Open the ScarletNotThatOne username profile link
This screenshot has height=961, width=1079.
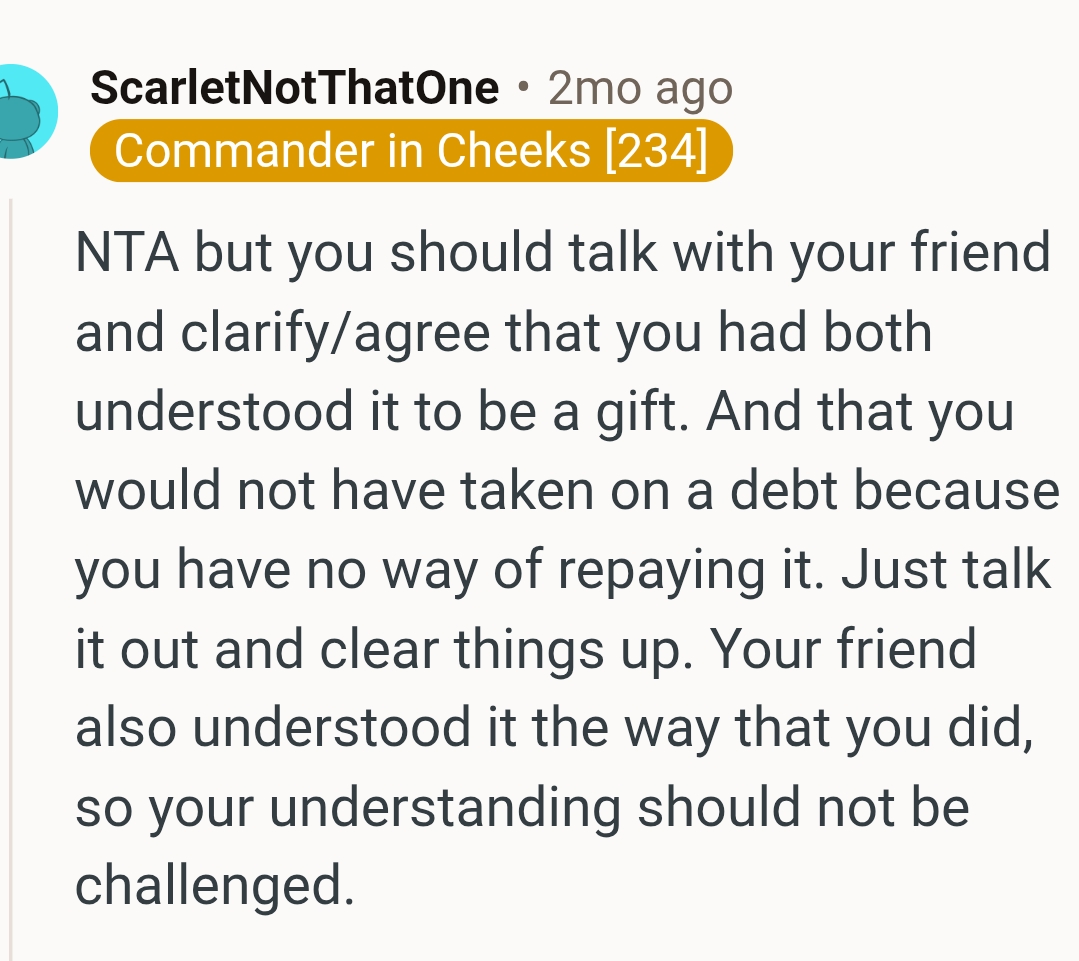click(294, 89)
